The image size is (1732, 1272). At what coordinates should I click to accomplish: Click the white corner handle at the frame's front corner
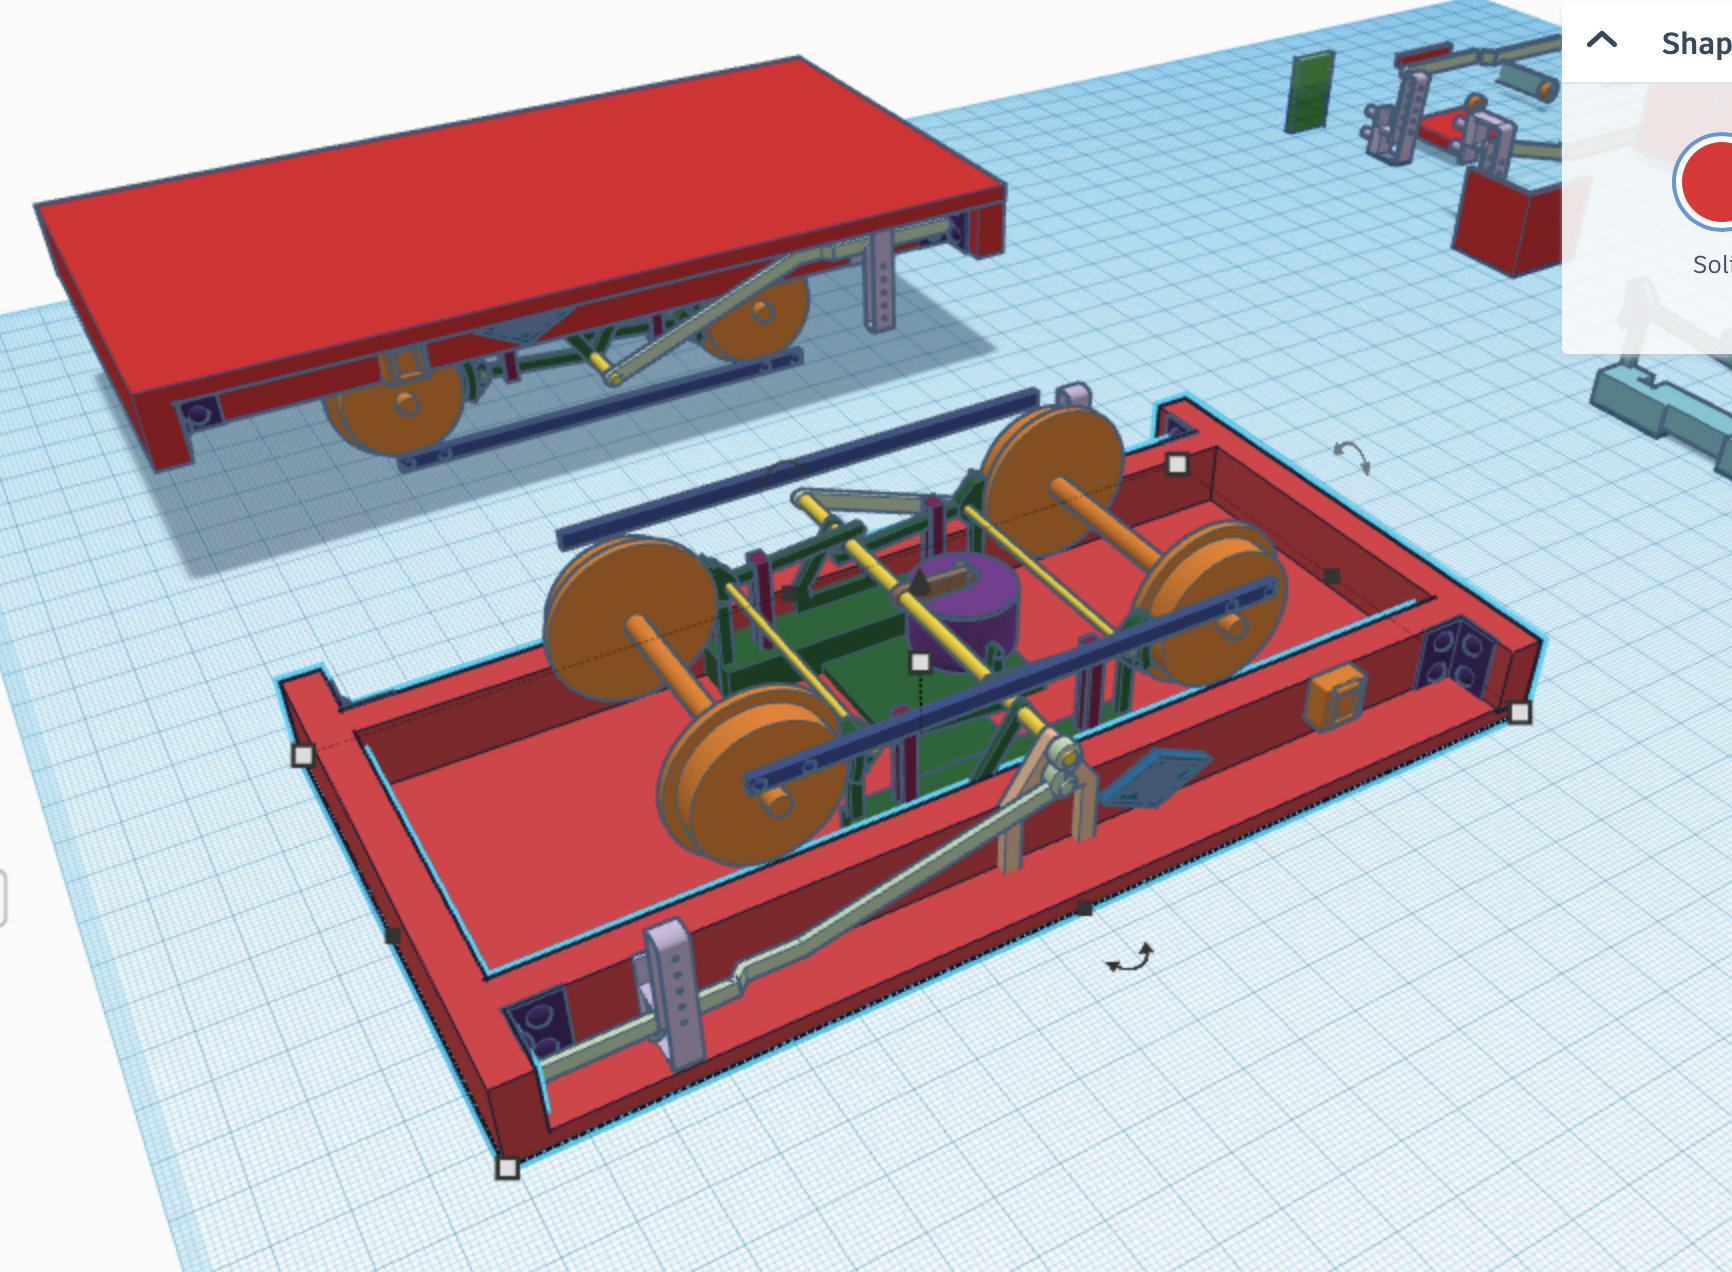coord(508,1167)
